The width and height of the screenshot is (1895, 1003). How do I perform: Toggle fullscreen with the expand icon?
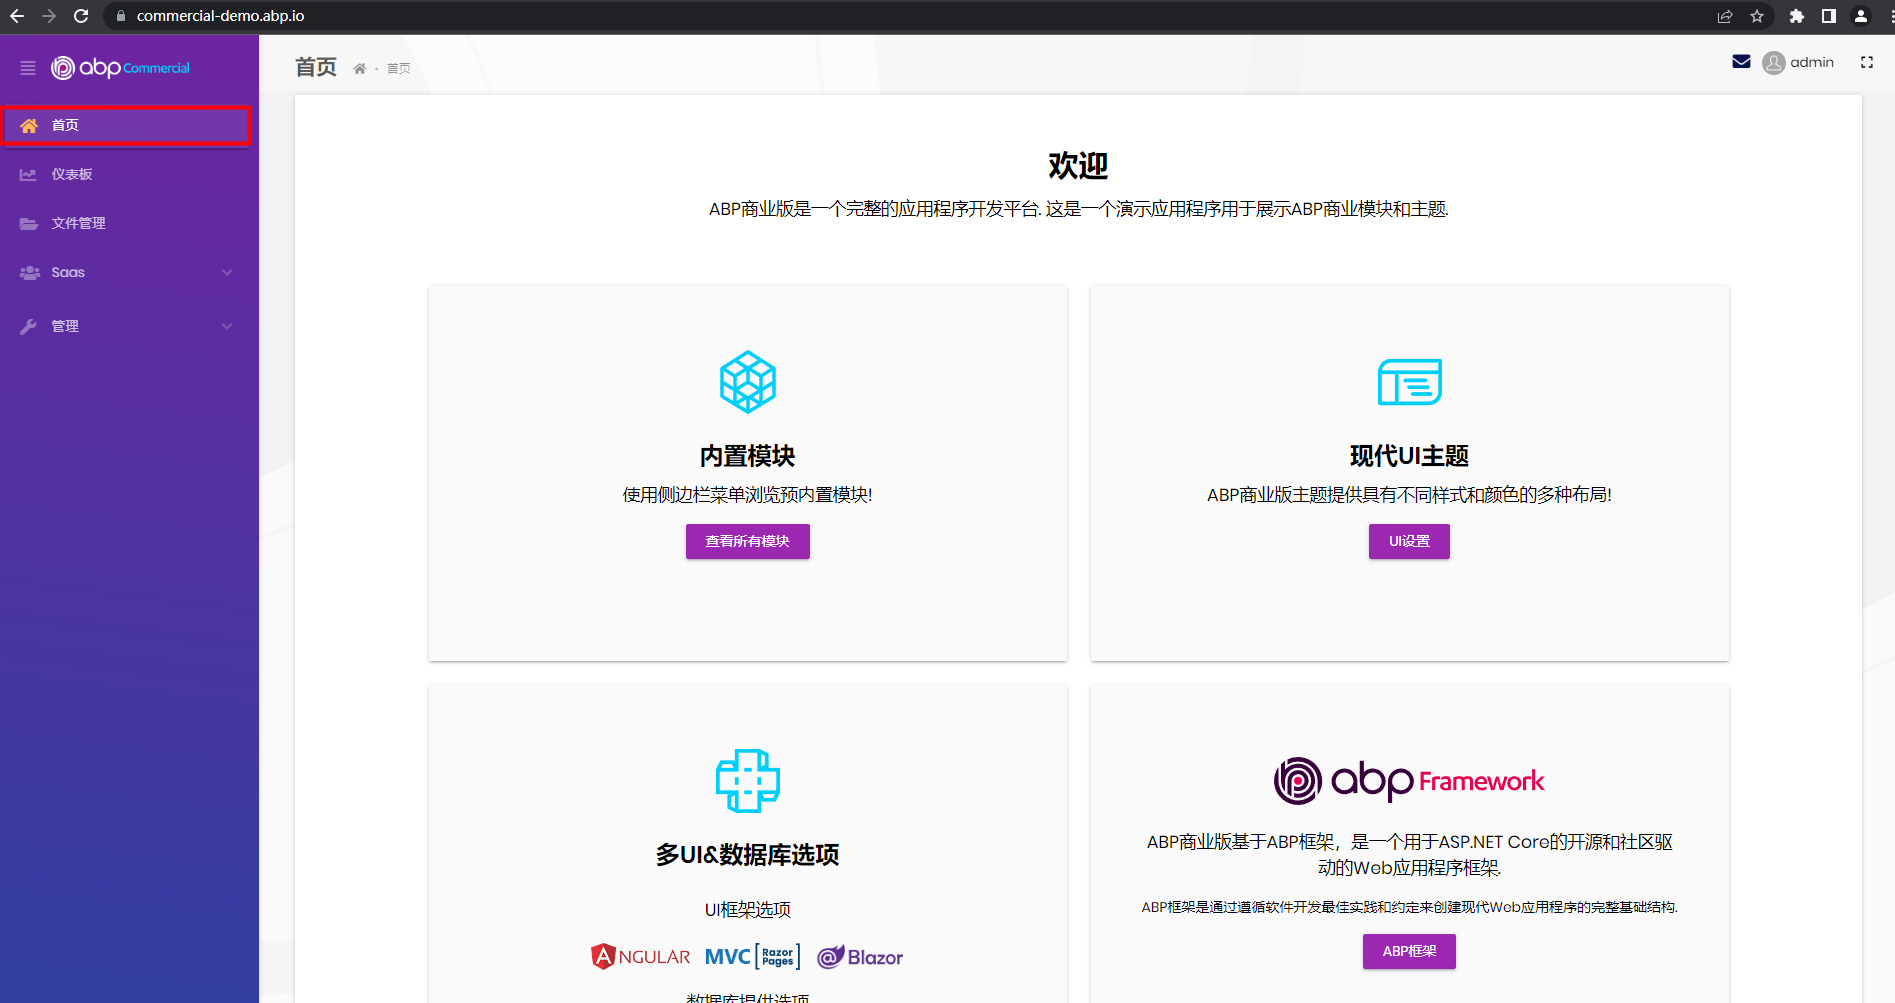coord(1866,62)
